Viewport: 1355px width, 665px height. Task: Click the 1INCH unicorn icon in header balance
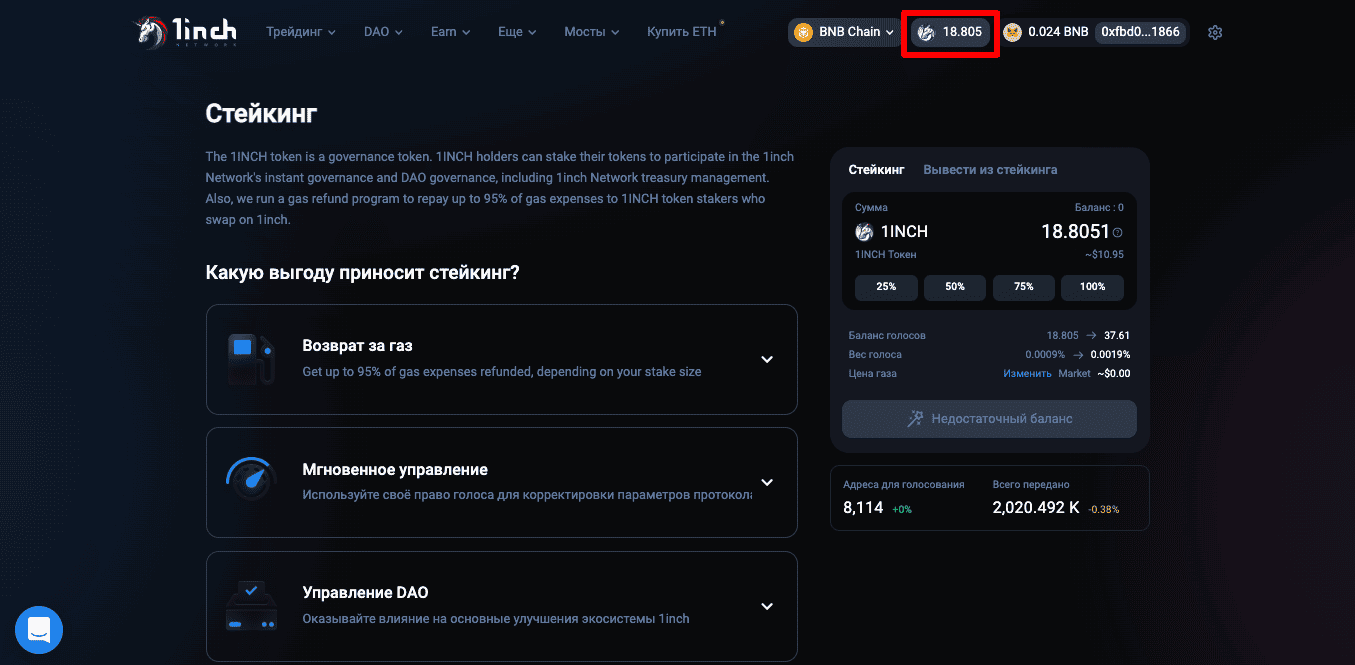click(926, 32)
